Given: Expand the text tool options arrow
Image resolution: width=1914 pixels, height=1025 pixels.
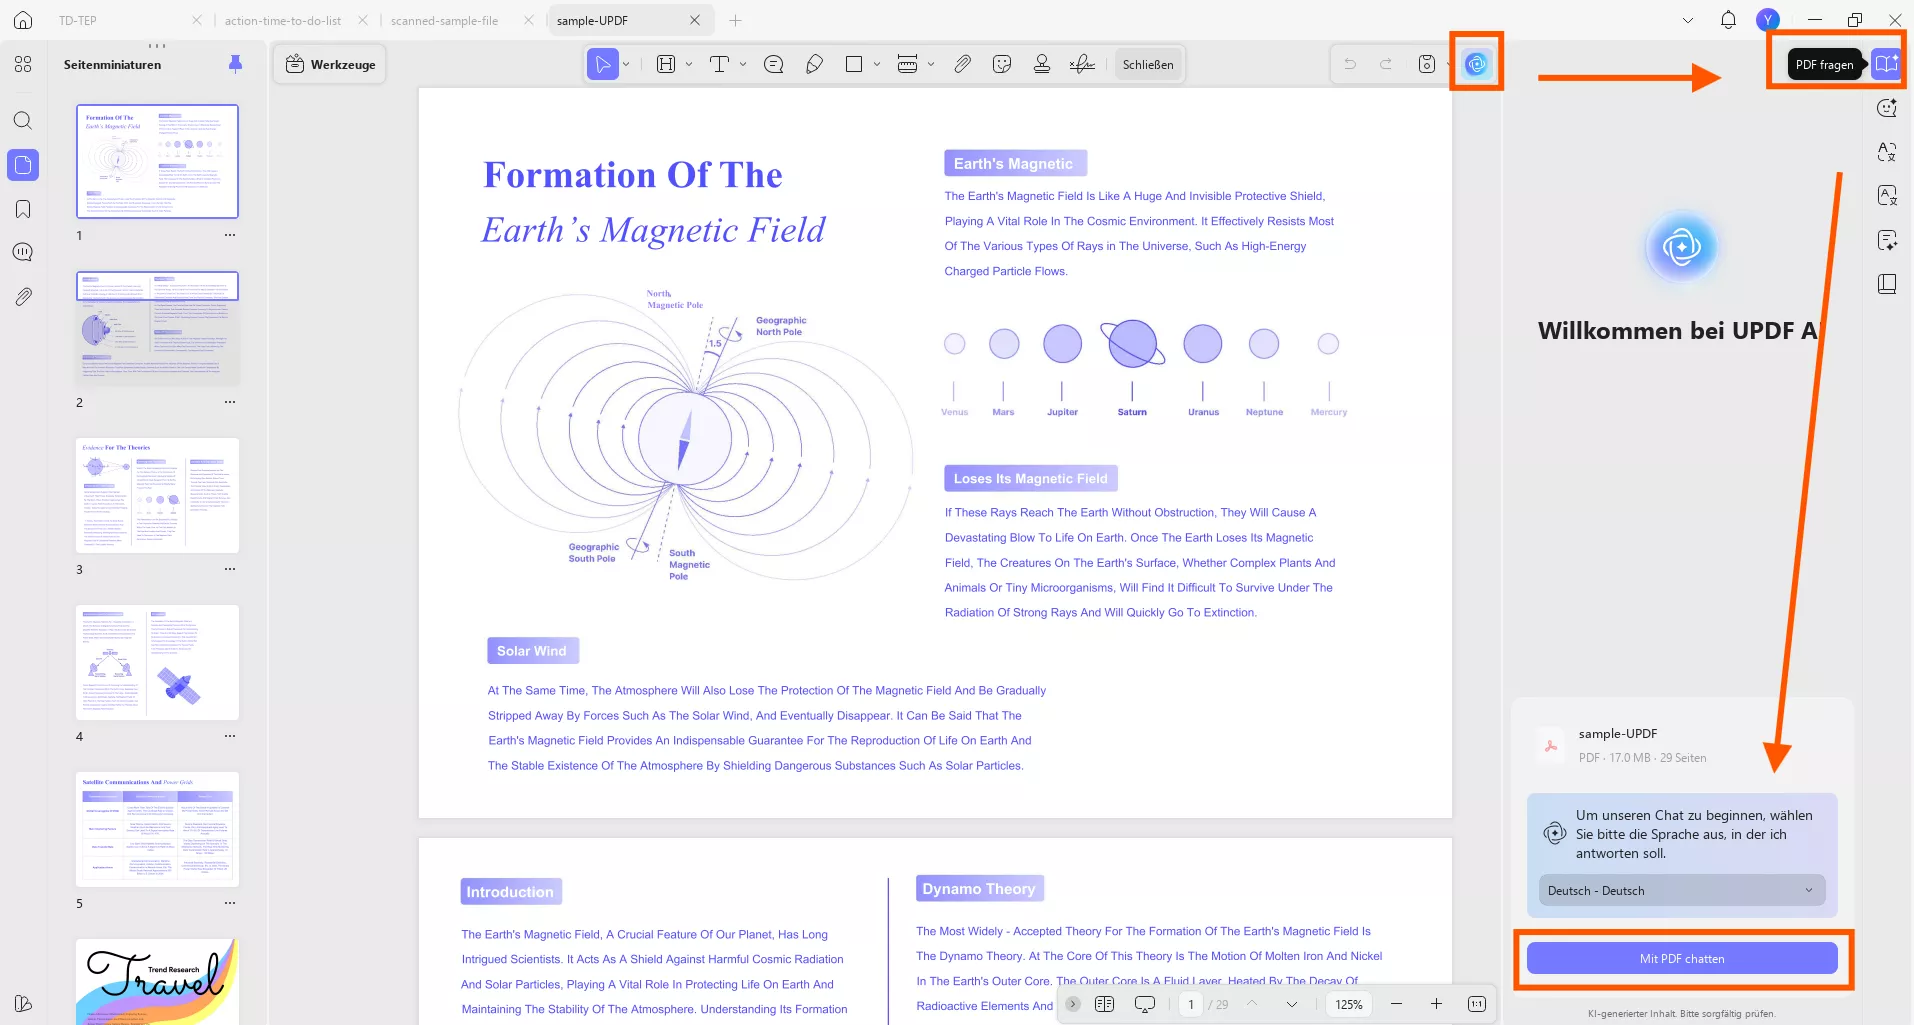Looking at the screenshot, I should point(743,64).
